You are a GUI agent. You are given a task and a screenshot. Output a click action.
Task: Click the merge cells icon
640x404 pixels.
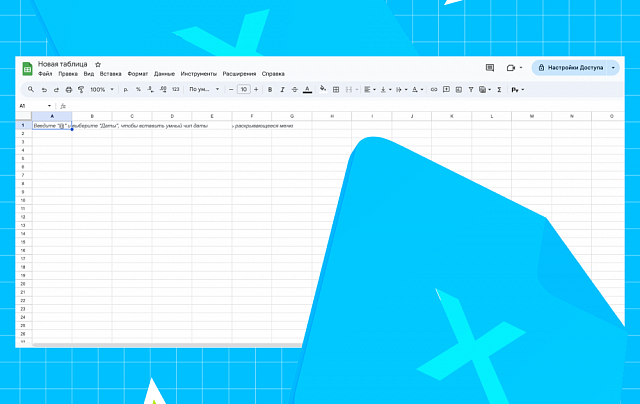[x=349, y=90]
